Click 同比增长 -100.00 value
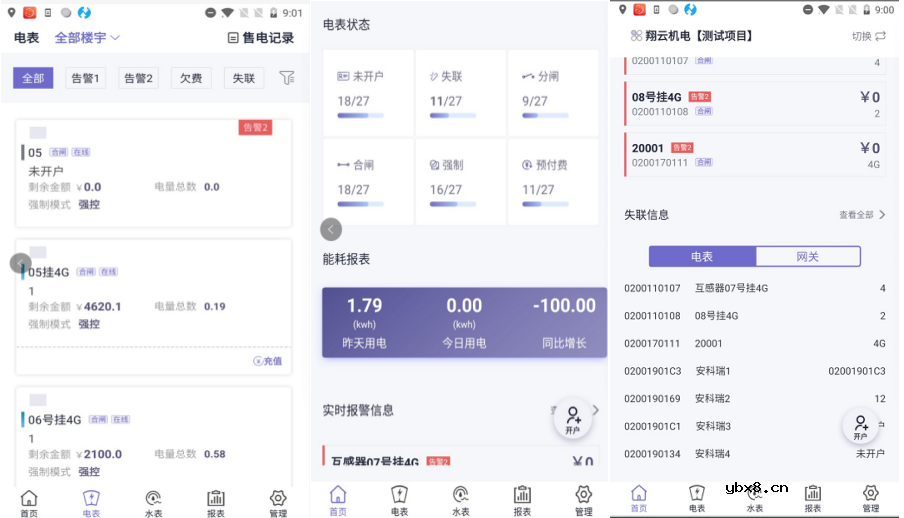The height and width of the screenshot is (518, 904). tap(564, 306)
